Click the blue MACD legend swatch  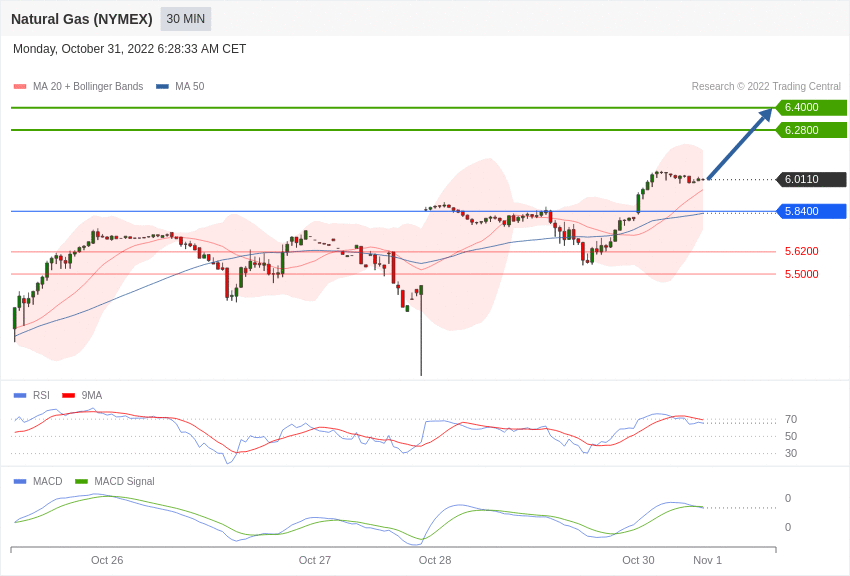[x=20, y=482]
